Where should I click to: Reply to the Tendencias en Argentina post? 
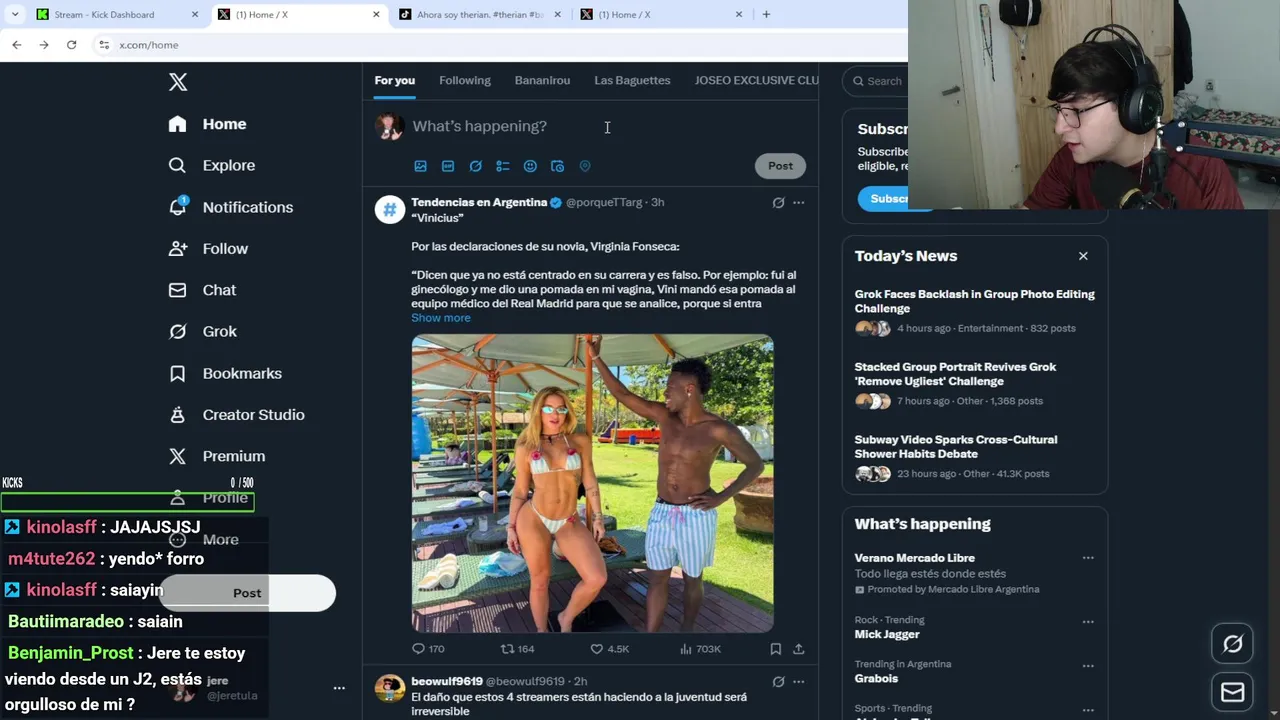pos(428,649)
